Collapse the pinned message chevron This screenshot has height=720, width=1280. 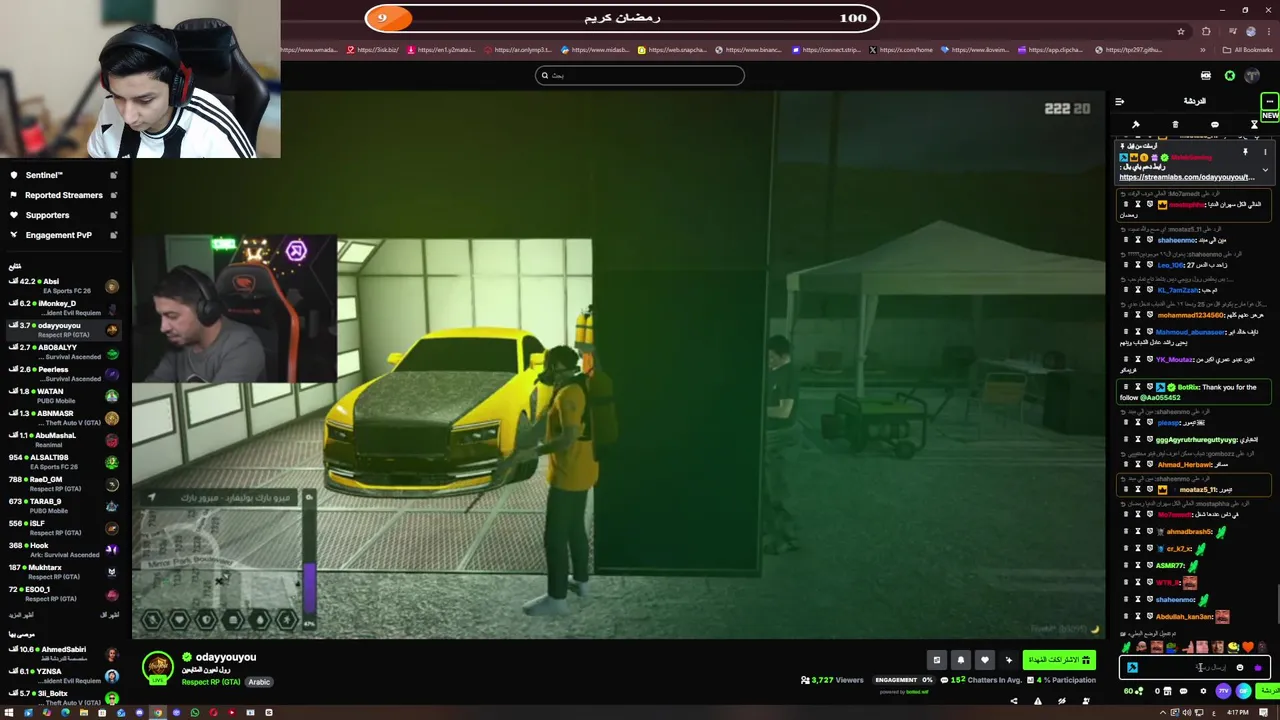[x=1265, y=170]
